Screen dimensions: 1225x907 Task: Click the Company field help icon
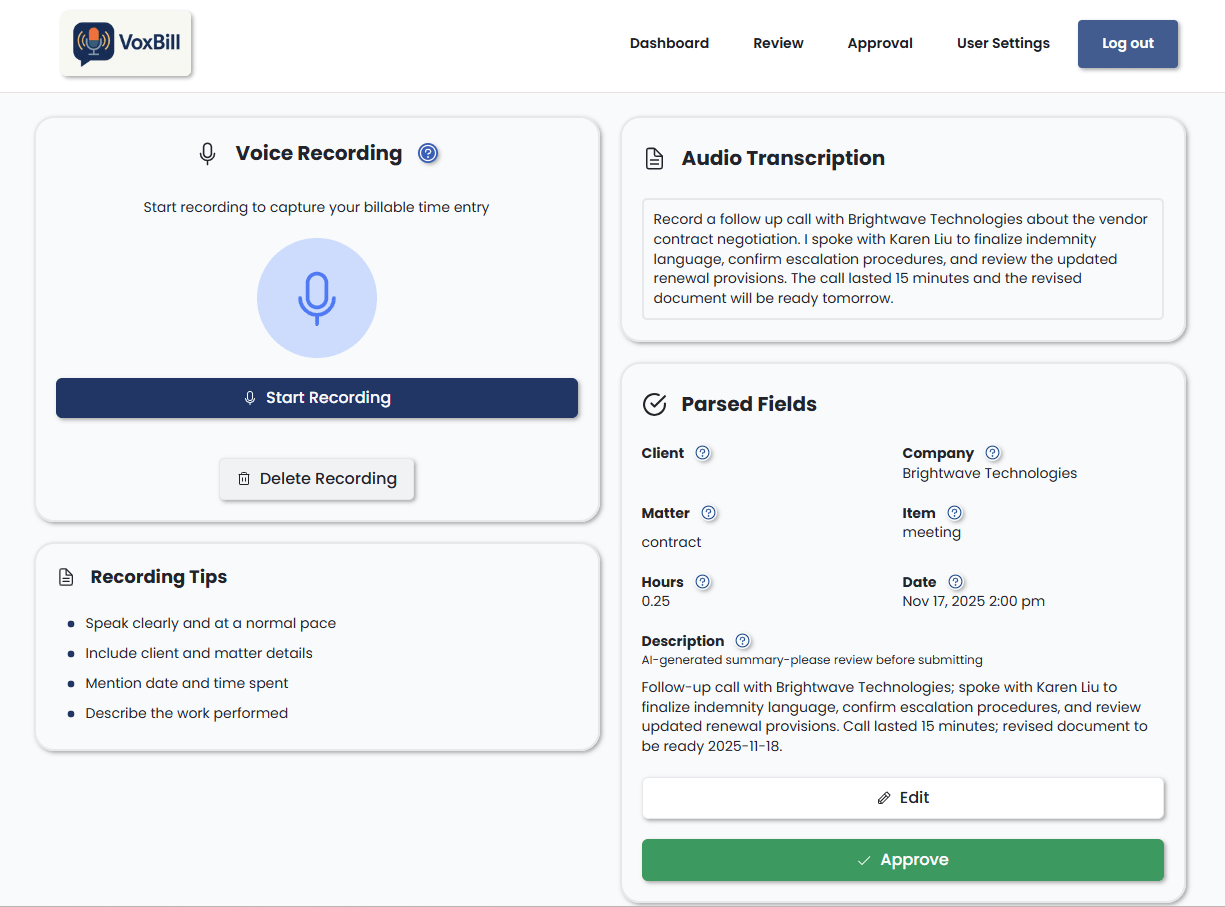[992, 453]
